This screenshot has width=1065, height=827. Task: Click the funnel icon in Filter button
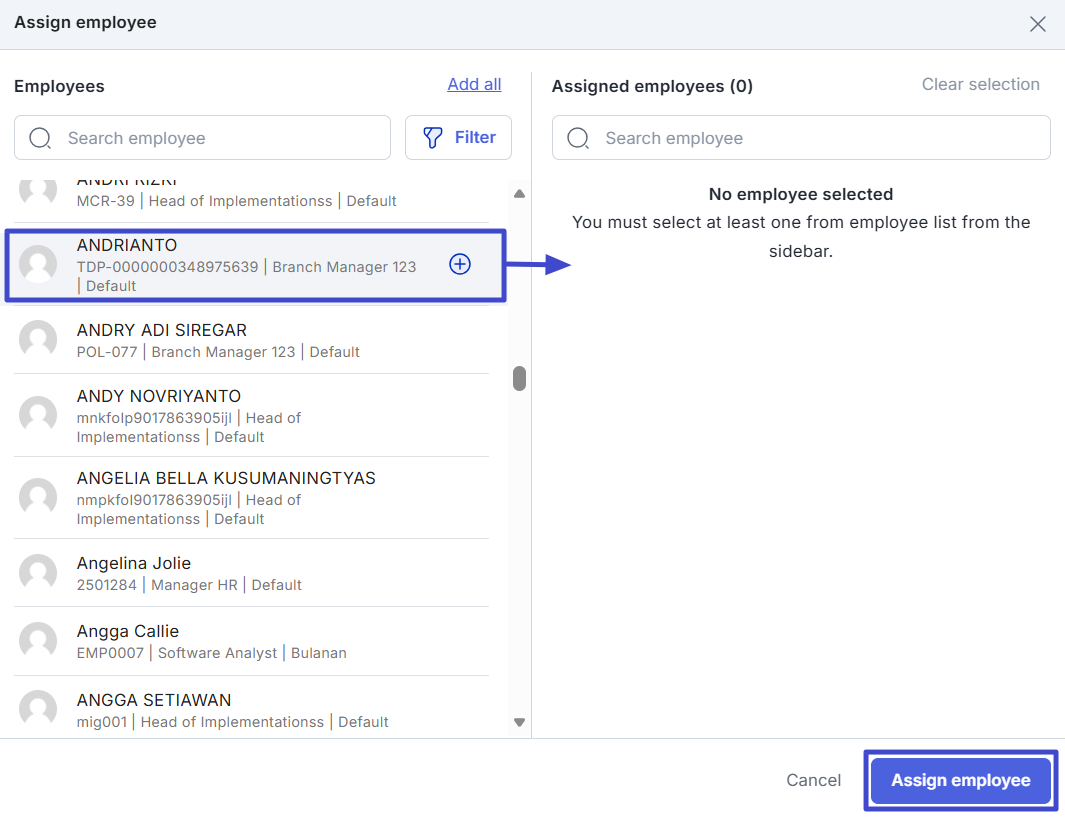pyautogui.click(x=433, y=138)
